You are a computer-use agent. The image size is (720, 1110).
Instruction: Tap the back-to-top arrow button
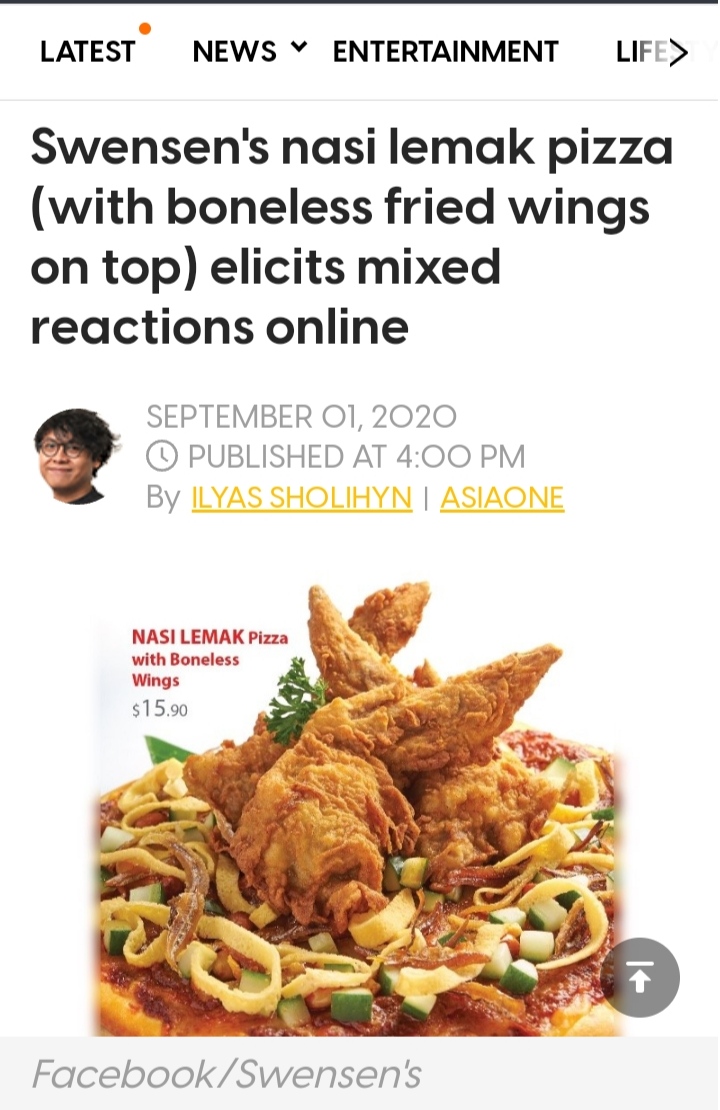click(640, 978)
